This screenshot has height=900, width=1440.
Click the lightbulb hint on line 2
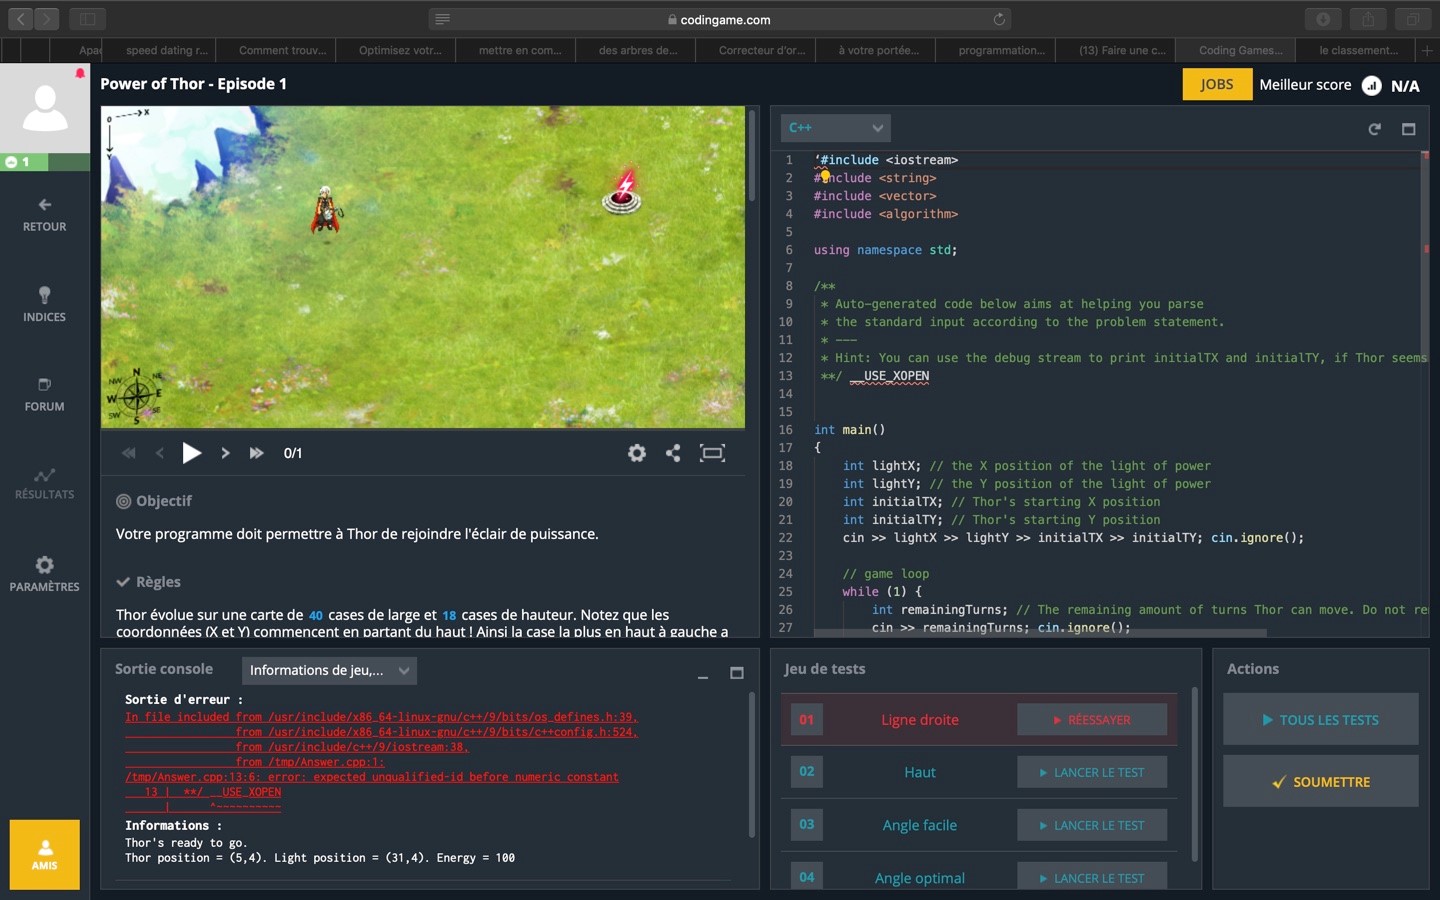pyautogui.click(x=825, y=176)
